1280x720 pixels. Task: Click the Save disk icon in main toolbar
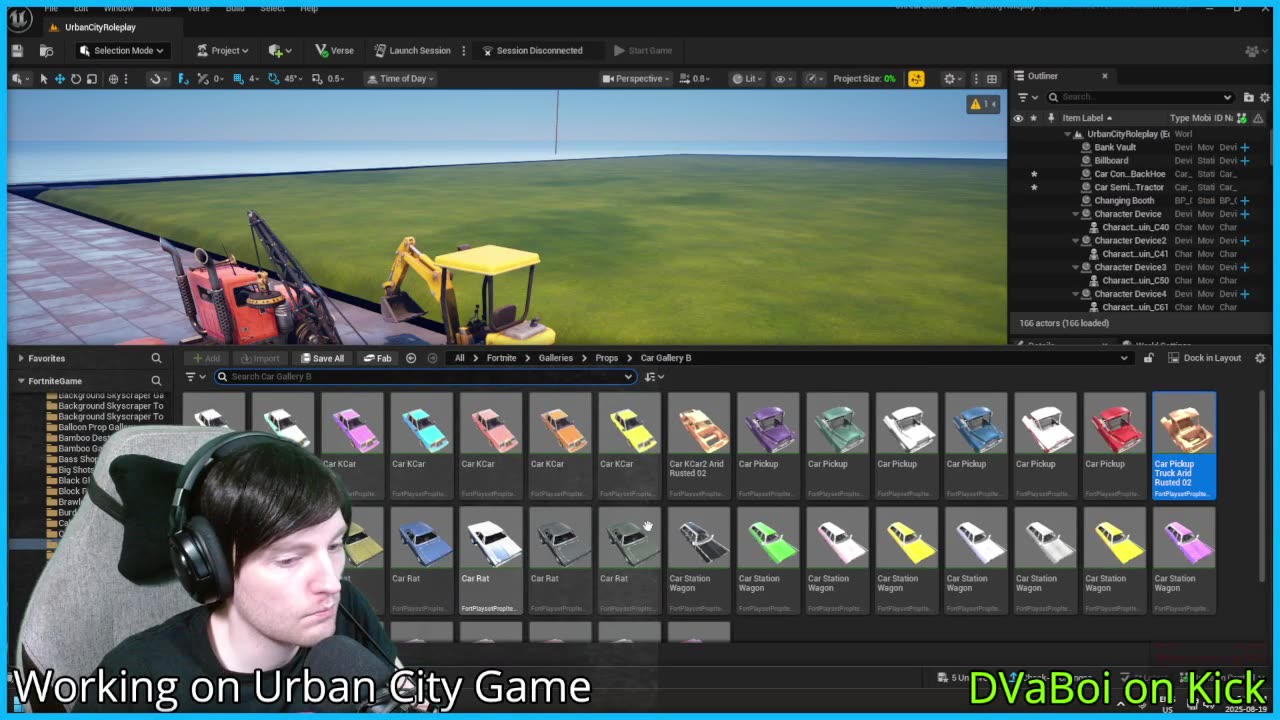click(17, 50)
